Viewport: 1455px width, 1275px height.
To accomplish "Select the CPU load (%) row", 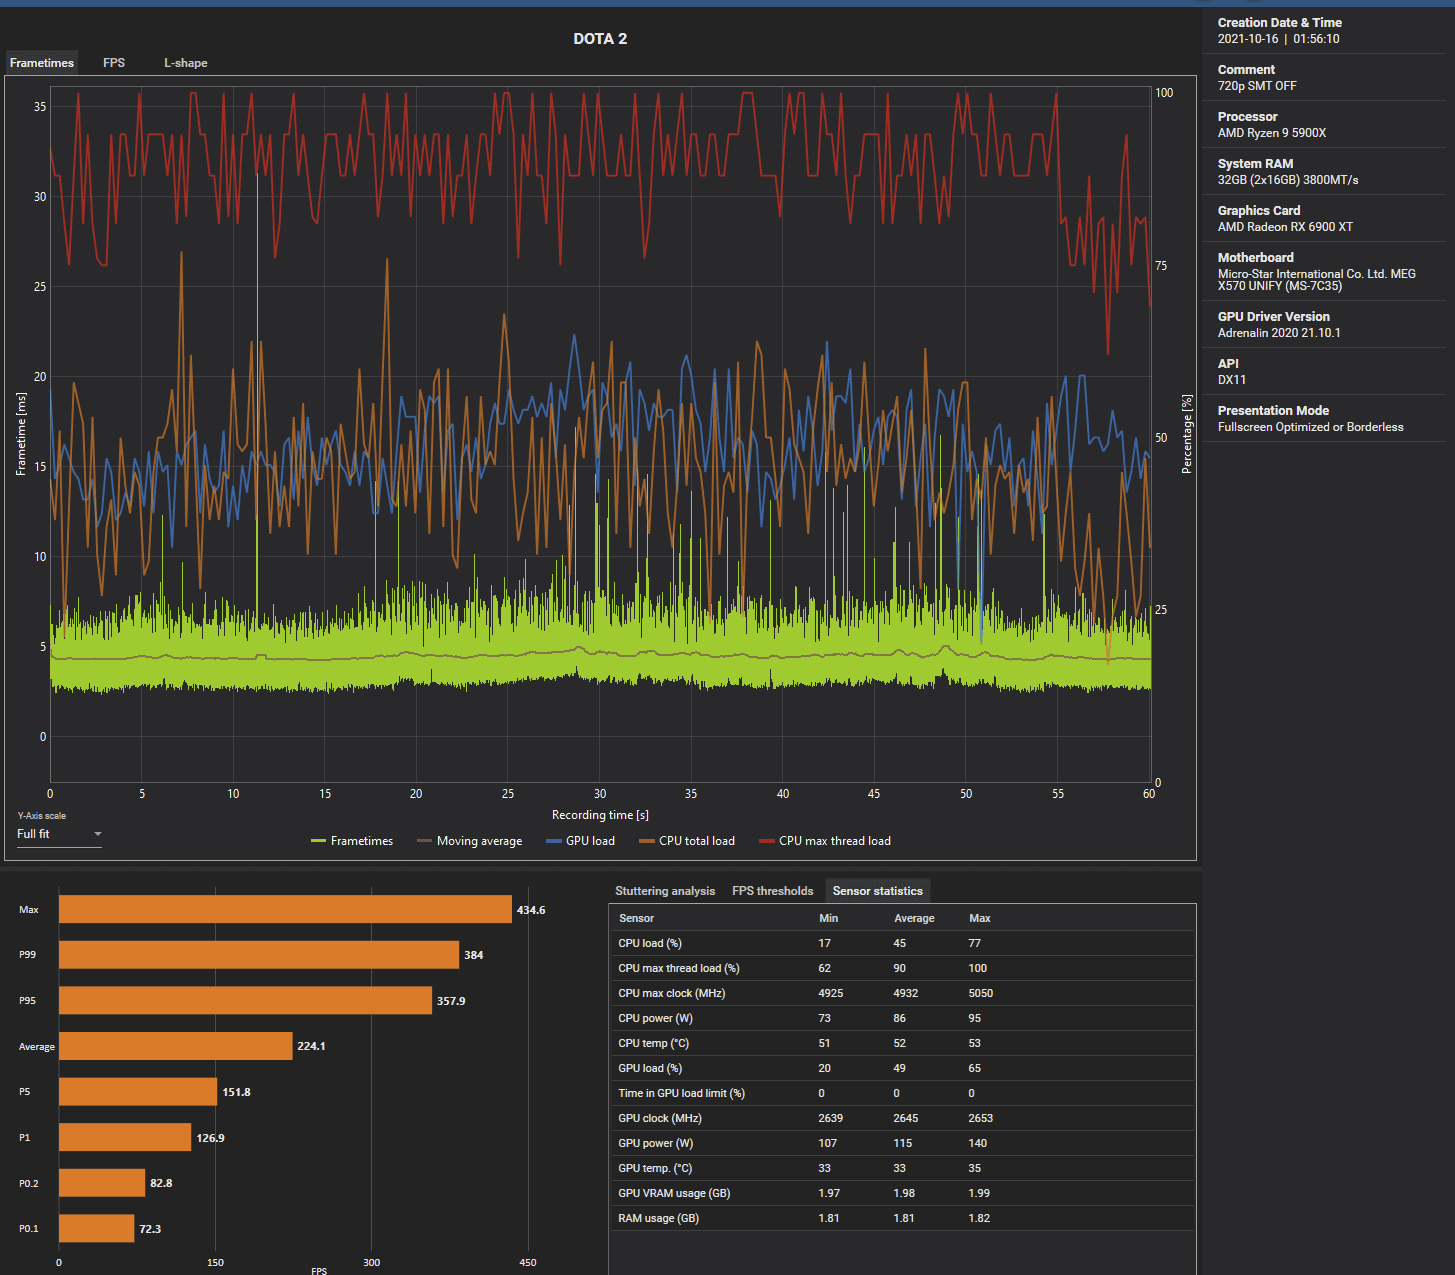I will coord(903,943).
